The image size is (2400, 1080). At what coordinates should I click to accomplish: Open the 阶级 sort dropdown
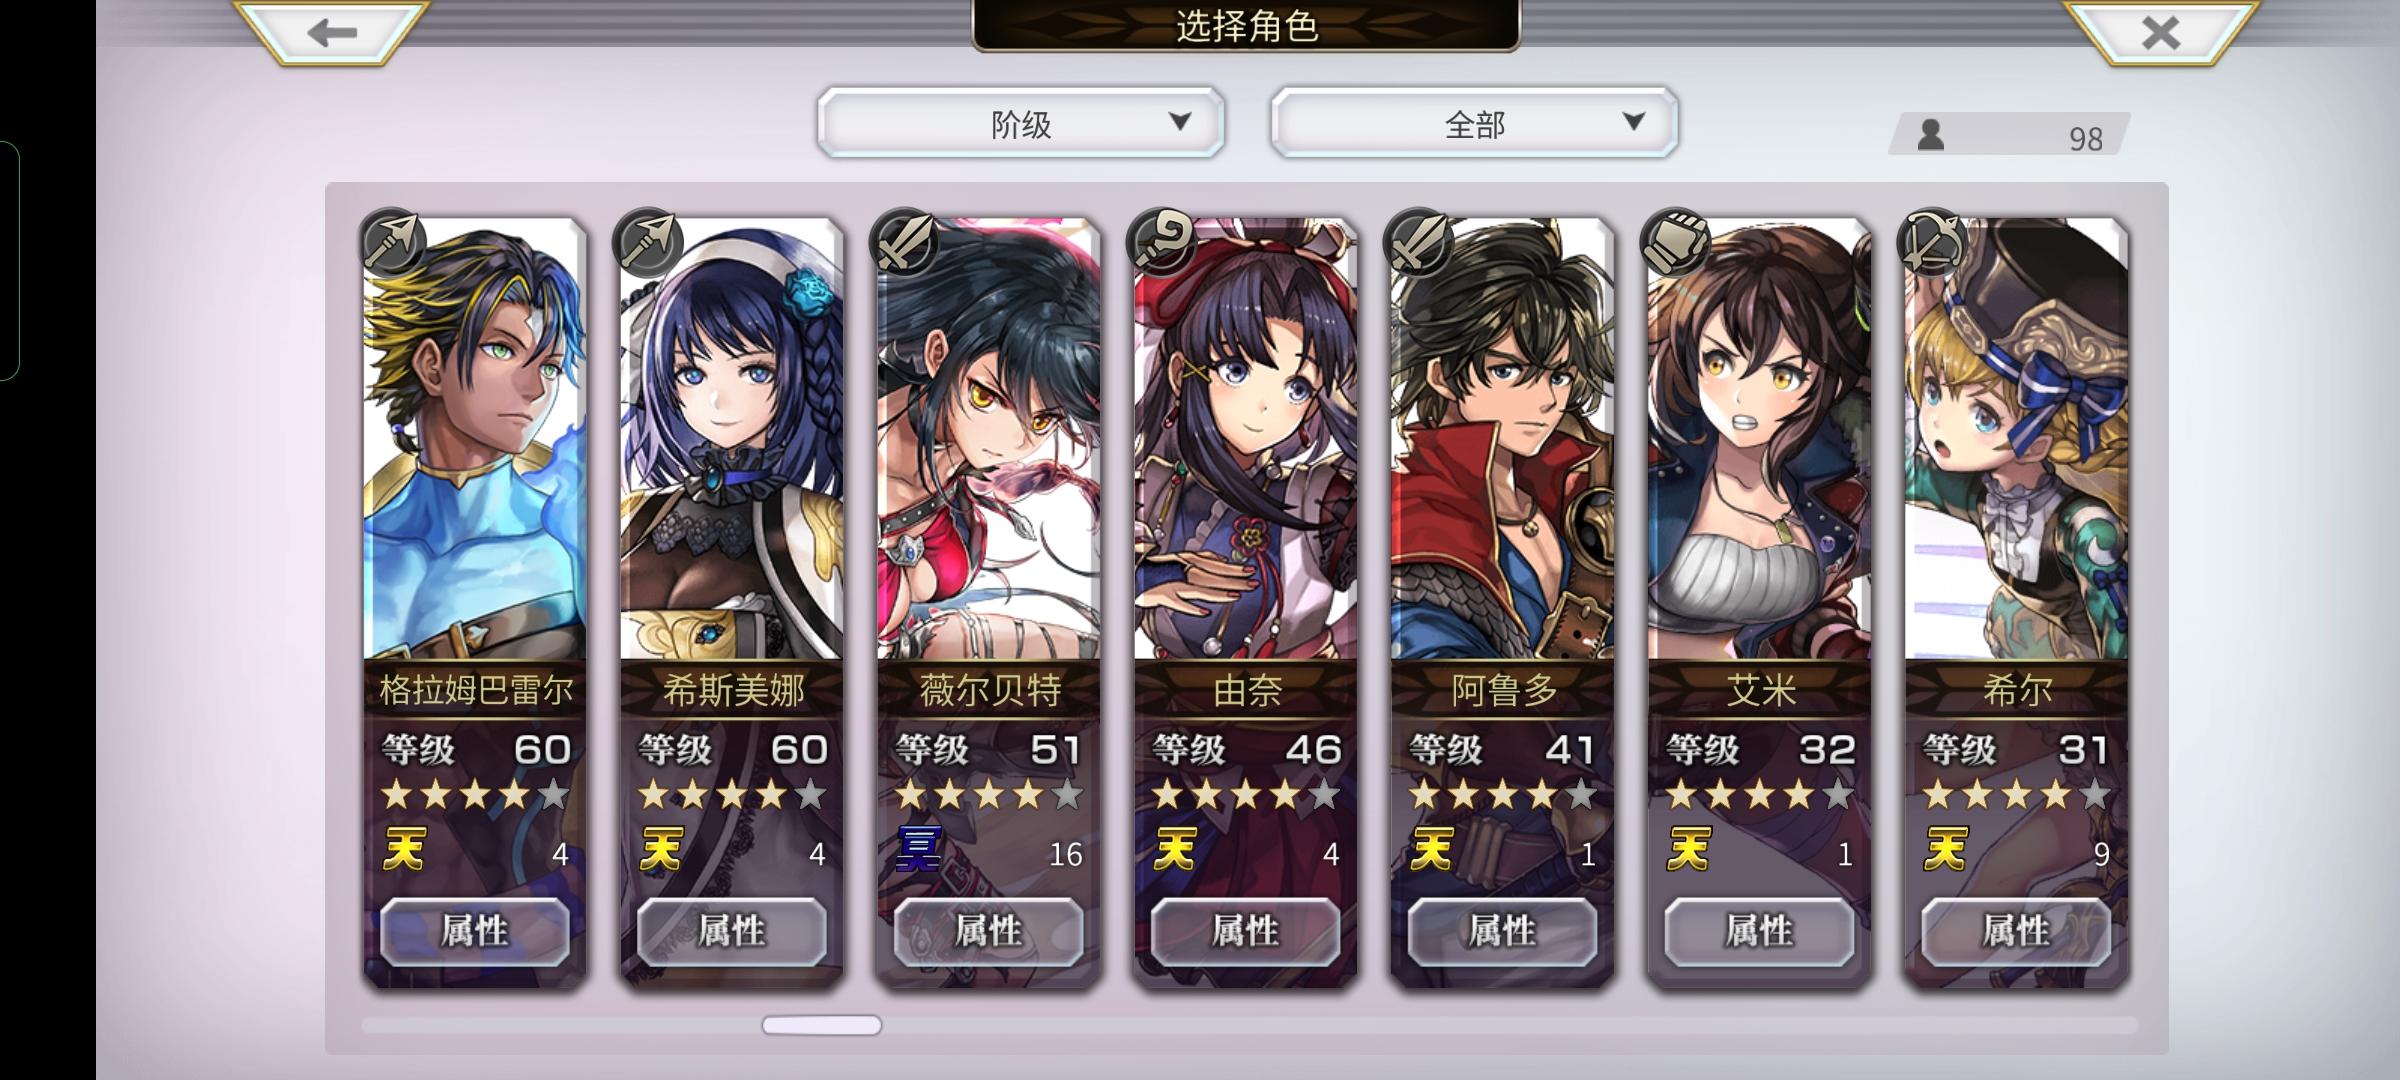coord(1021,123)
